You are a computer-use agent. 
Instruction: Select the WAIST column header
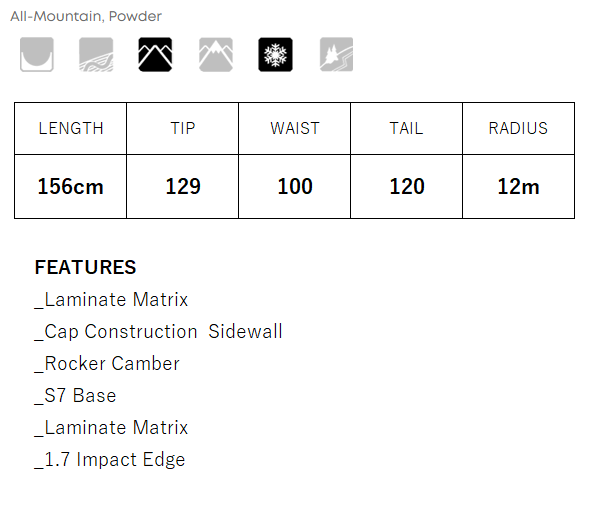click(x=295, y=128)
